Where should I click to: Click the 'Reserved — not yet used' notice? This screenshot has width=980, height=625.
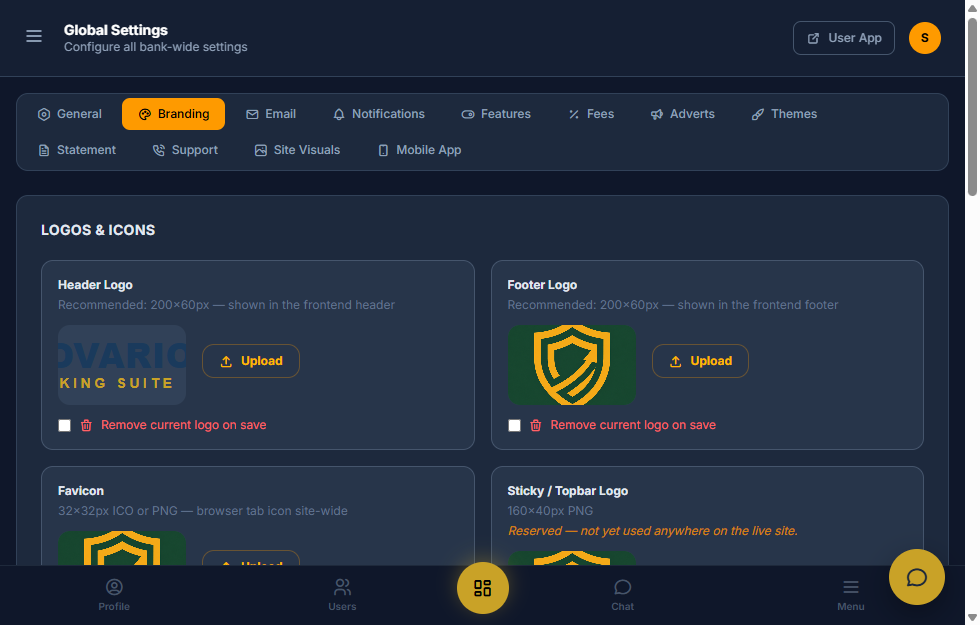(x=652, y=531)
